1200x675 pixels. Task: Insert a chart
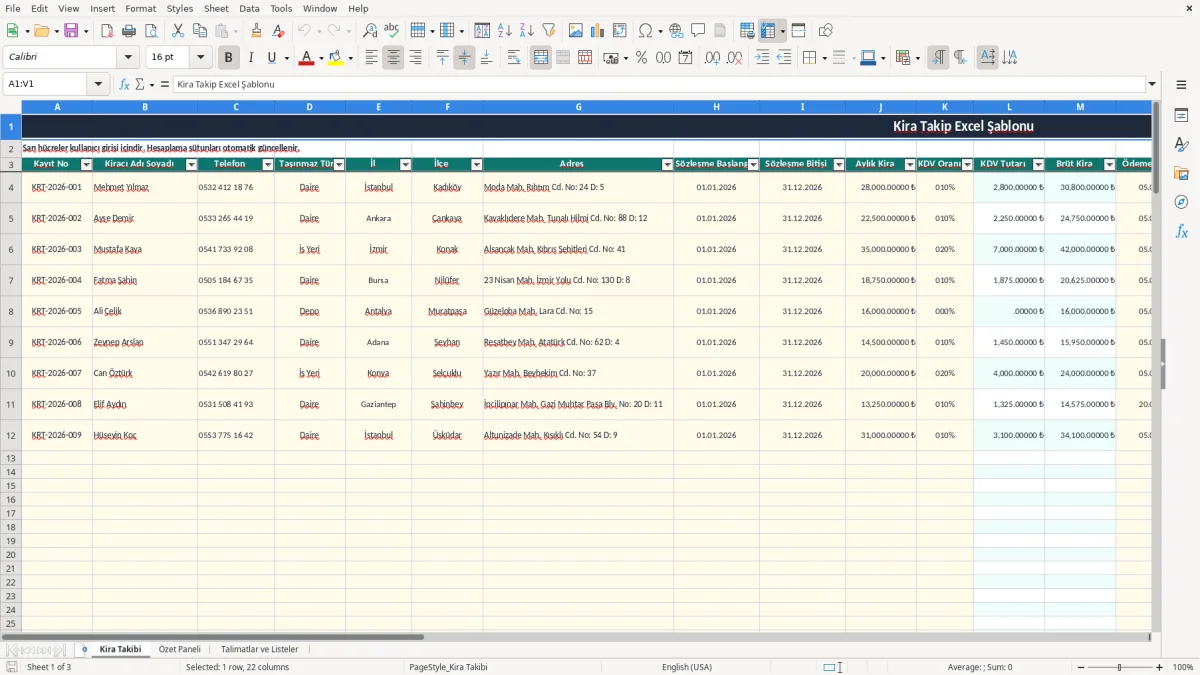coord(598,31)
